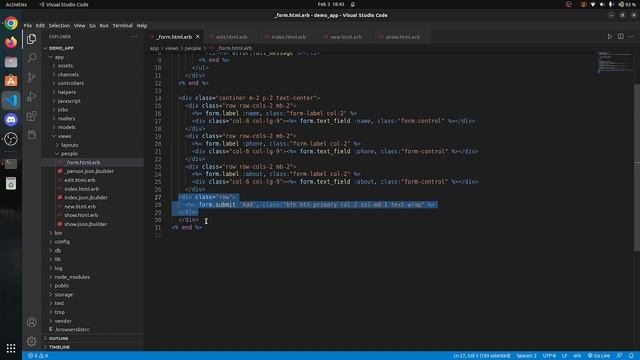Expand the TIMELINE section
The height and width of the screenshot is (360, 640).
point(59,347)
